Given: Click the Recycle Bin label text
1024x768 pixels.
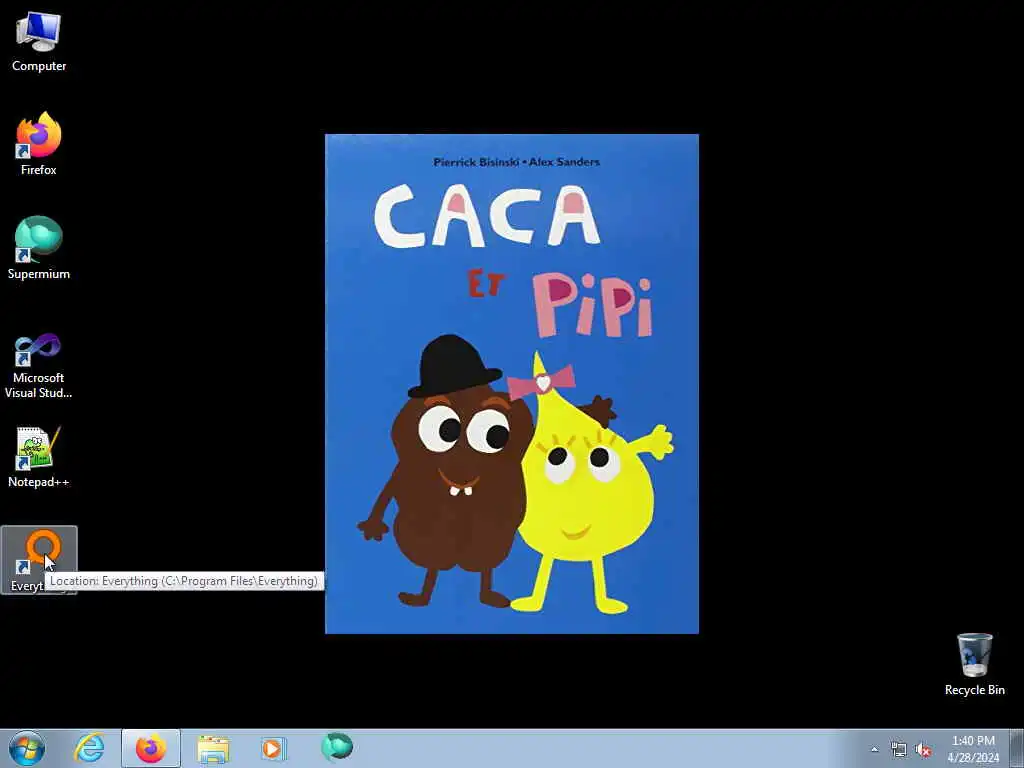Looking at the screenshot, I should coord(974,690).
